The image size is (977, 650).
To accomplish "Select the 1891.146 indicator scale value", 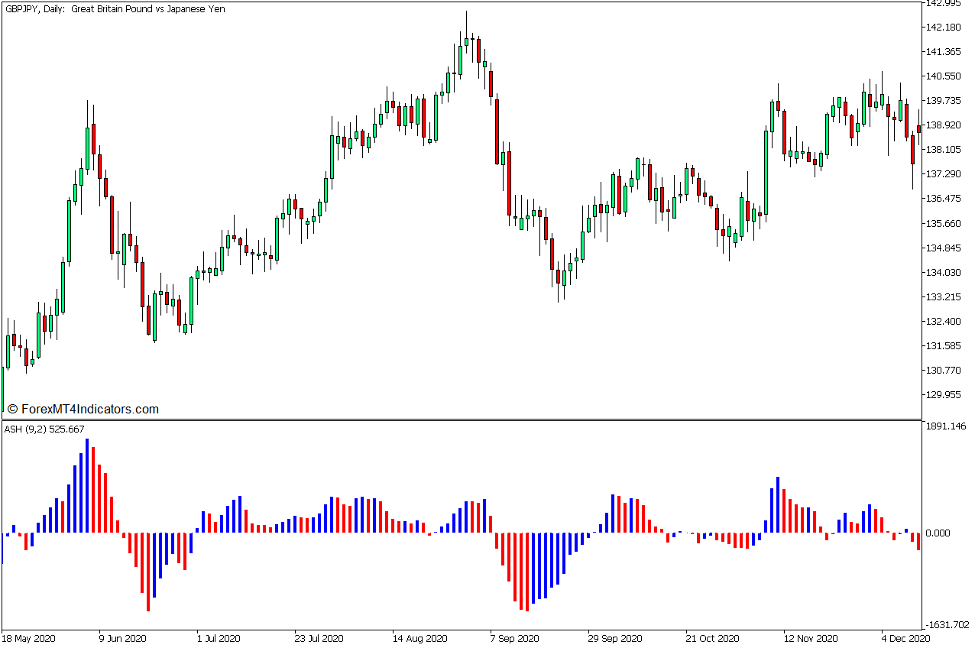I will (x=947, y=427).
